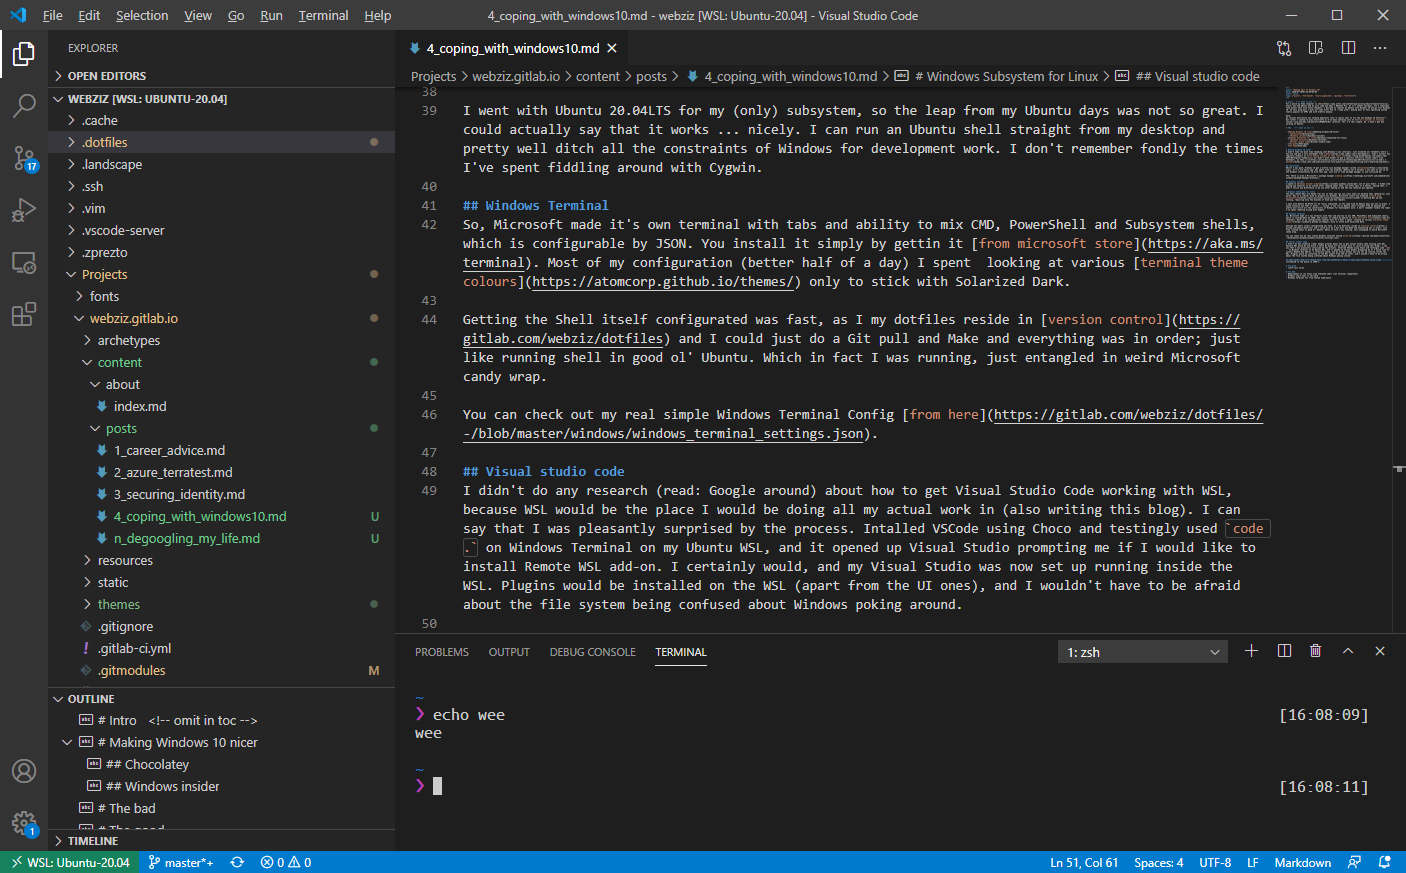Open the Manage gear icon
Viewport: 1406px width, 873px height.
click(x=24, y=824)
